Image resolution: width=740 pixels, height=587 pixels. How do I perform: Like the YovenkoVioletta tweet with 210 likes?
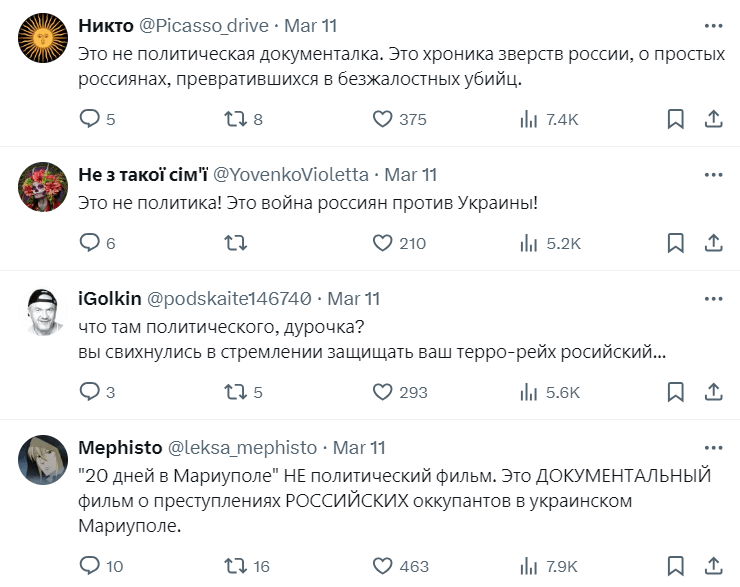[x=381, y=242]
